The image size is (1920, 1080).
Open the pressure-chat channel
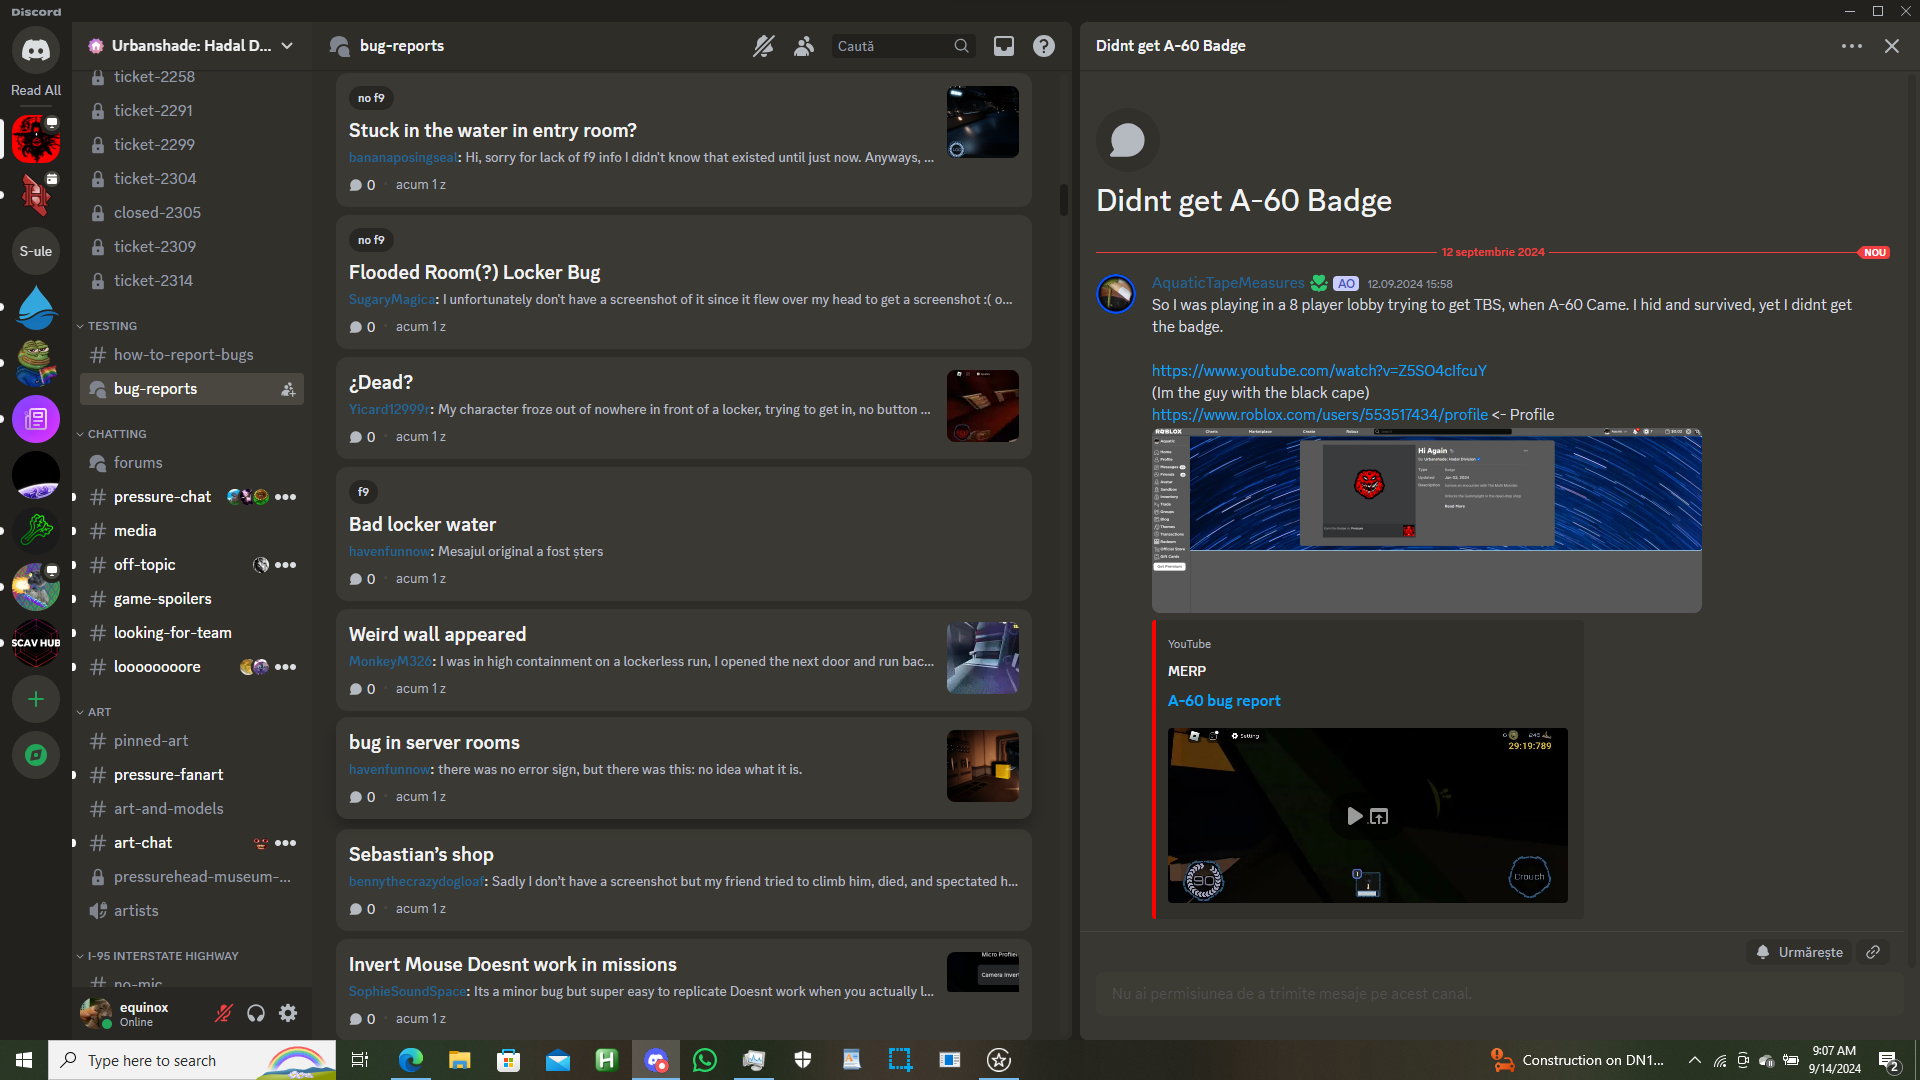[x=162, y=497]
